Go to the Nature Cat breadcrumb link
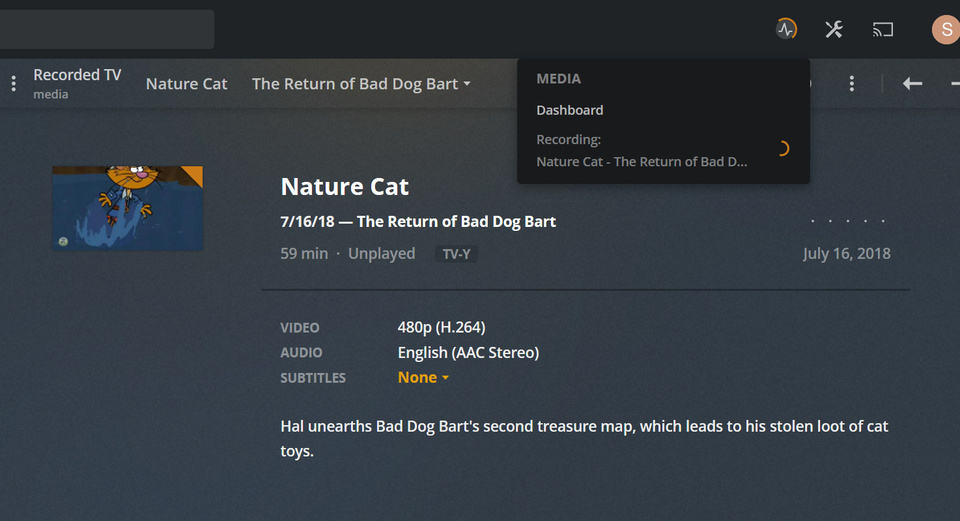 (187, 84)
